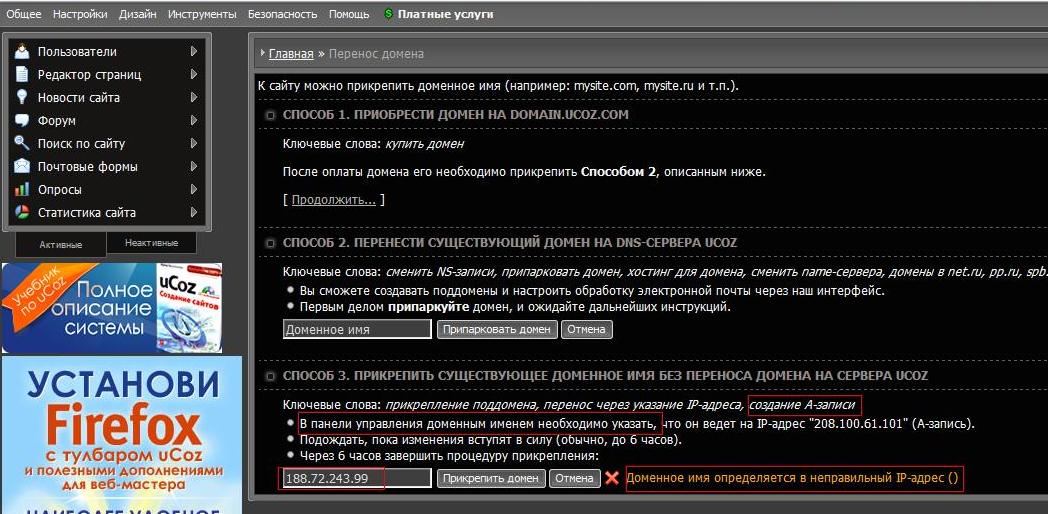Select the Форум menu label

click(57, 120)
